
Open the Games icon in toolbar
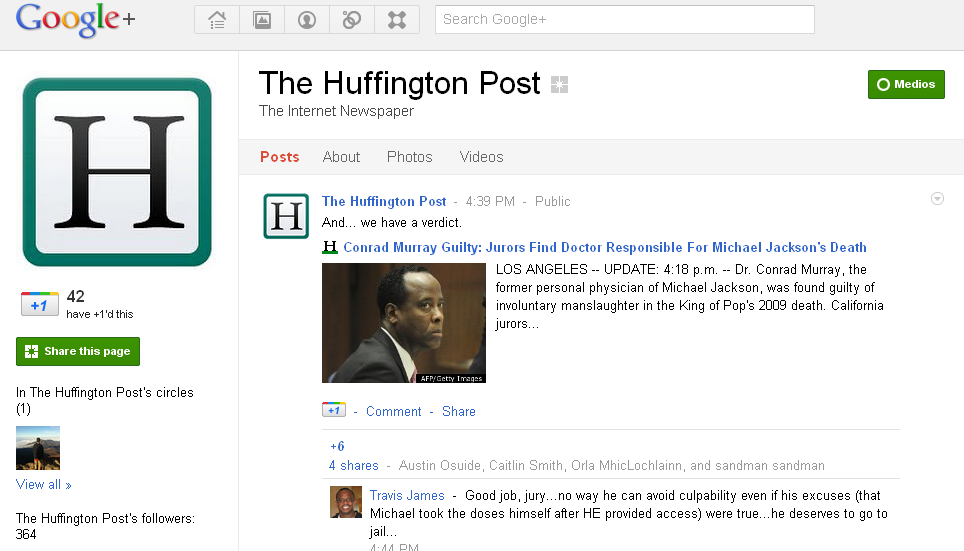(x=397, y=20)
